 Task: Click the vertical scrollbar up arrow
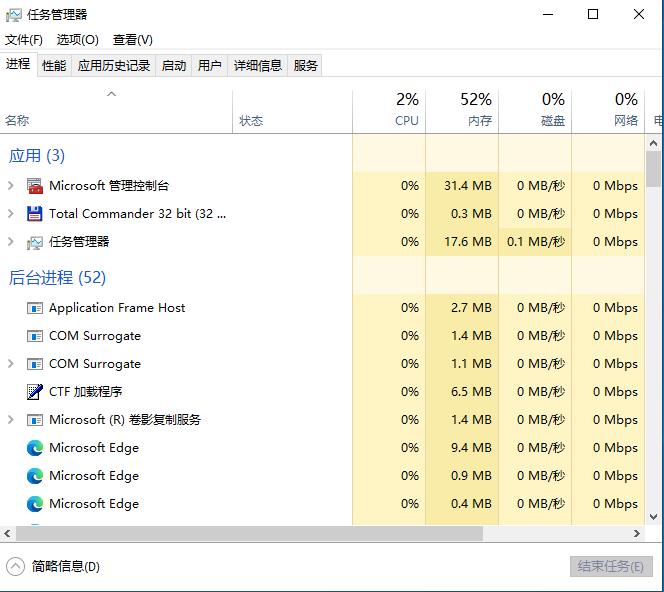[653, 143]
